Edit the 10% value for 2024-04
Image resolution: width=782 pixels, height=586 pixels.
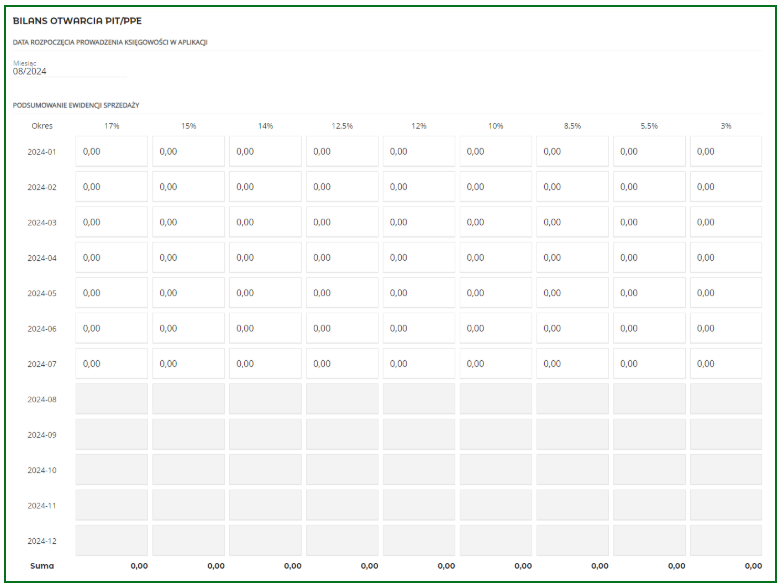point(496,257)
